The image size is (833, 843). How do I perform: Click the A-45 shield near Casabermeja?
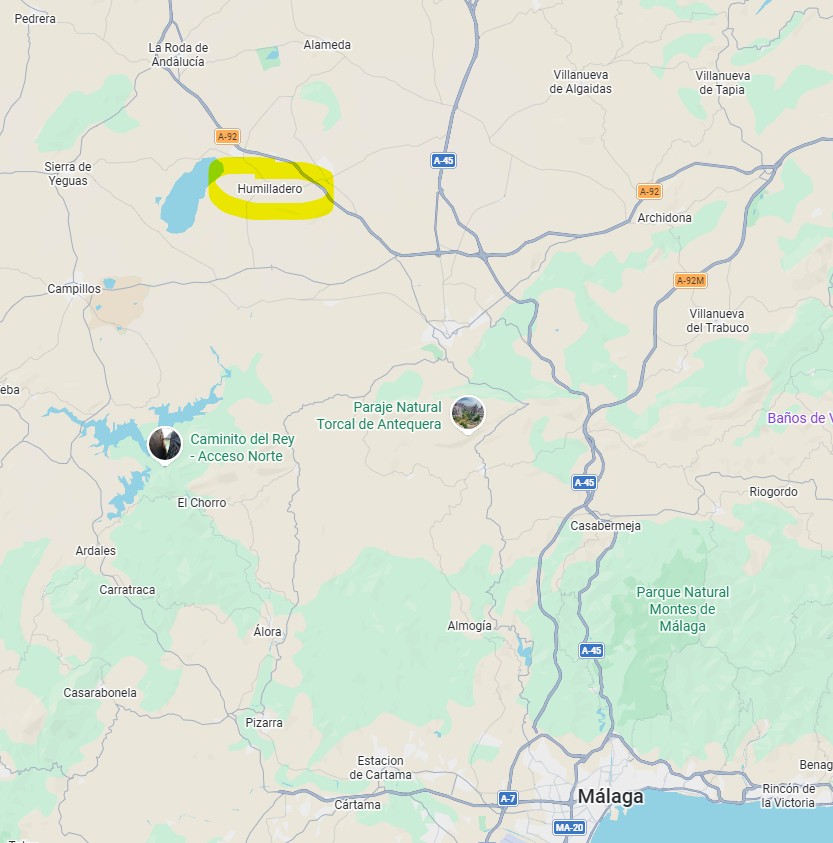tap(584, 482)
